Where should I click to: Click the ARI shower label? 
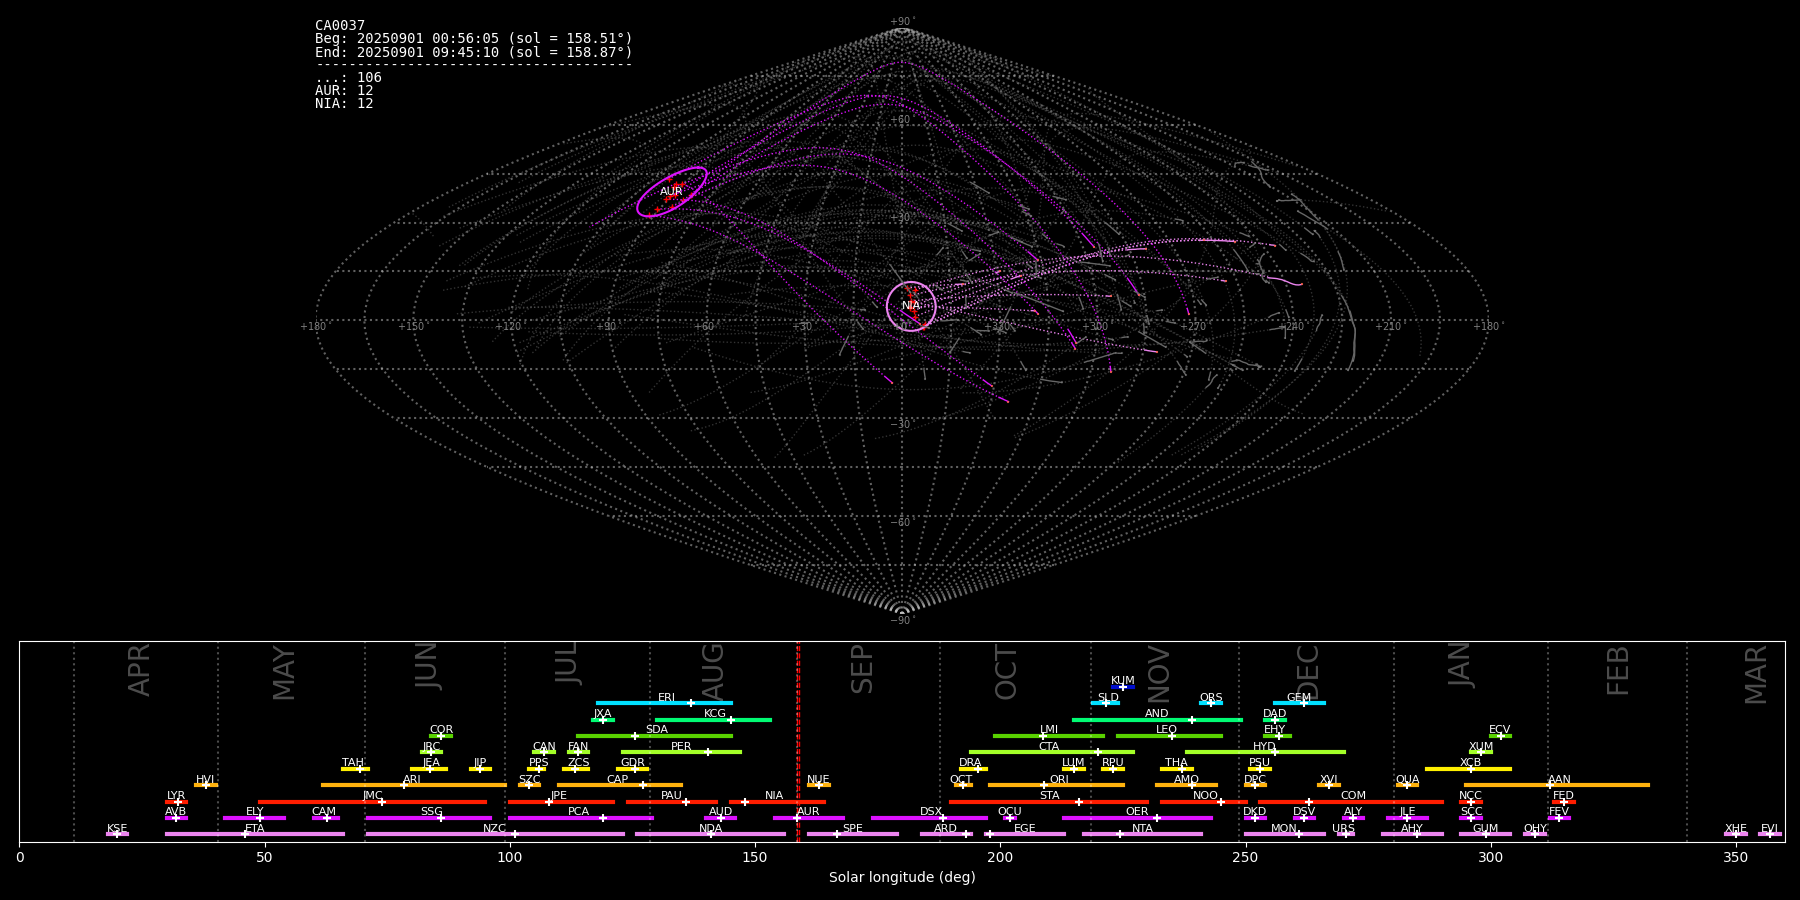[x=412, y=780]
